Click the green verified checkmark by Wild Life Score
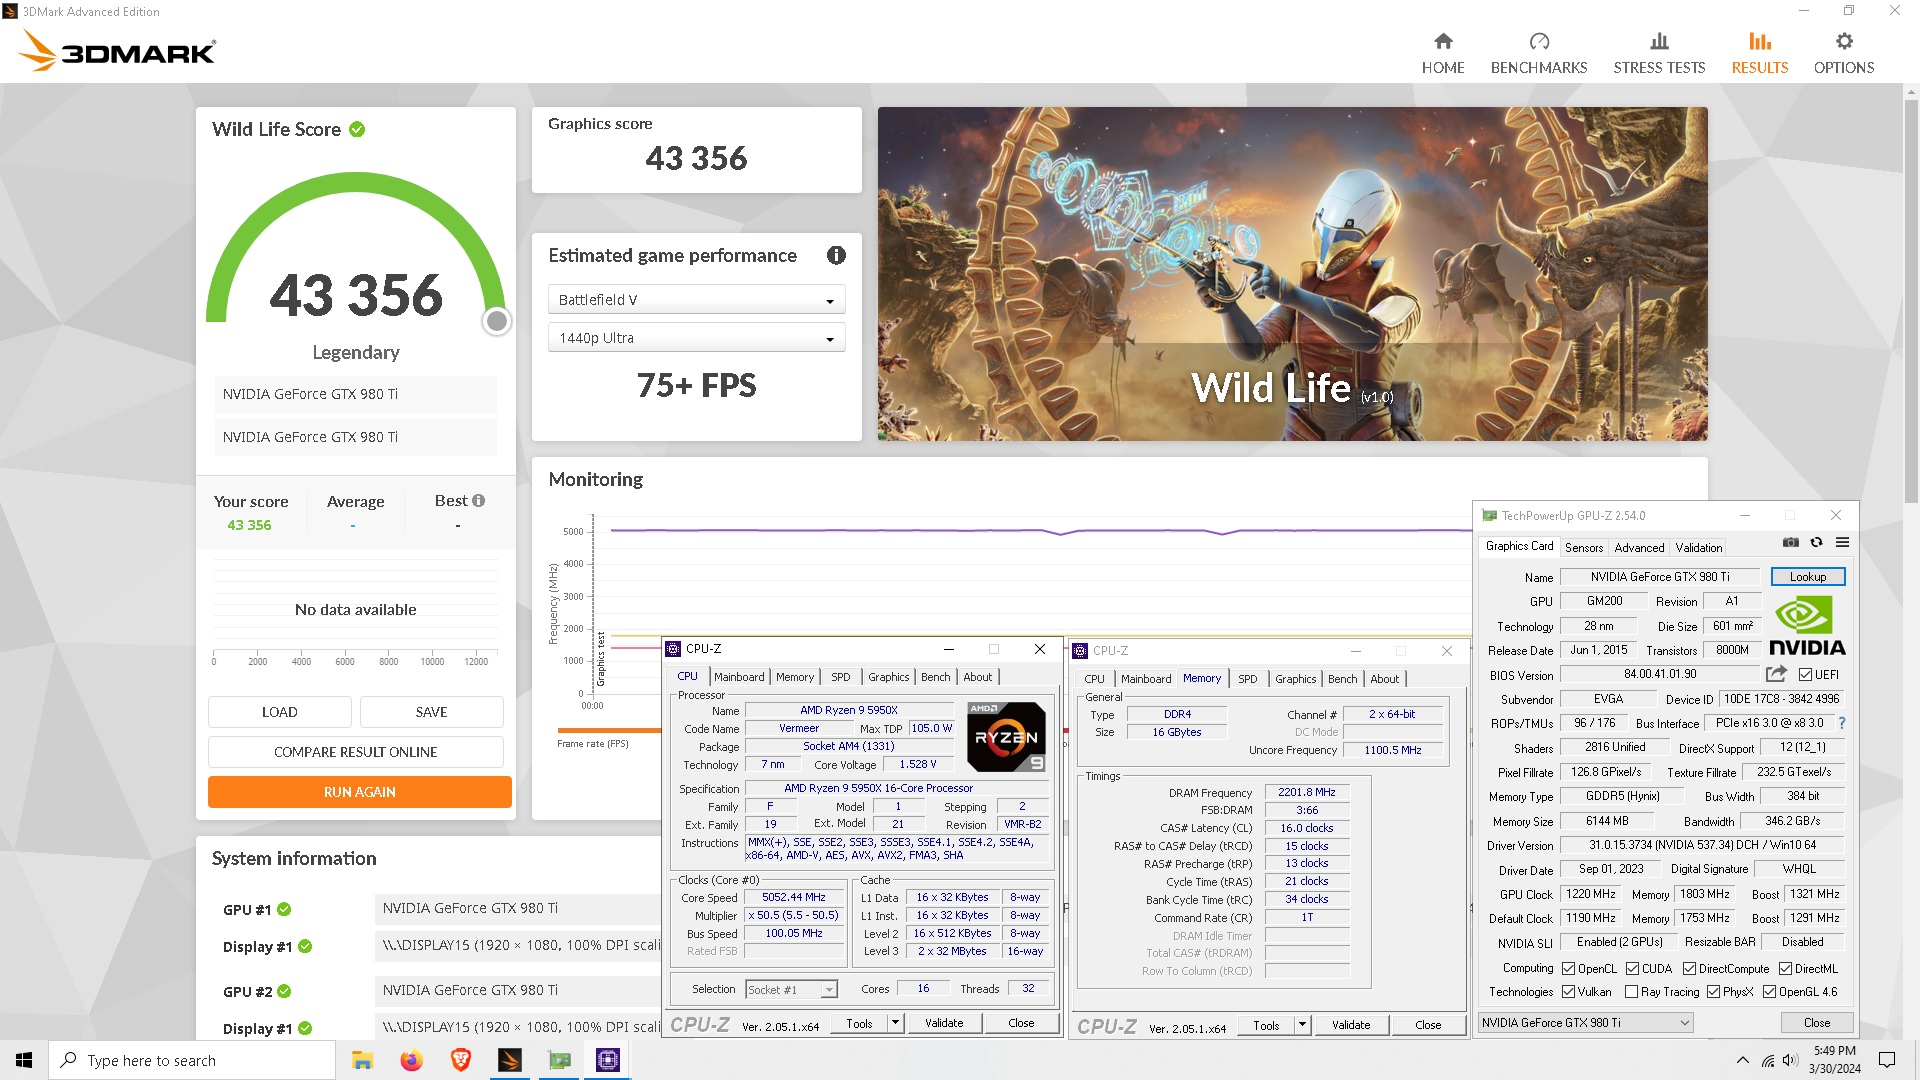The height and width of the screenshot is (1080, 1920). point(357,129)
